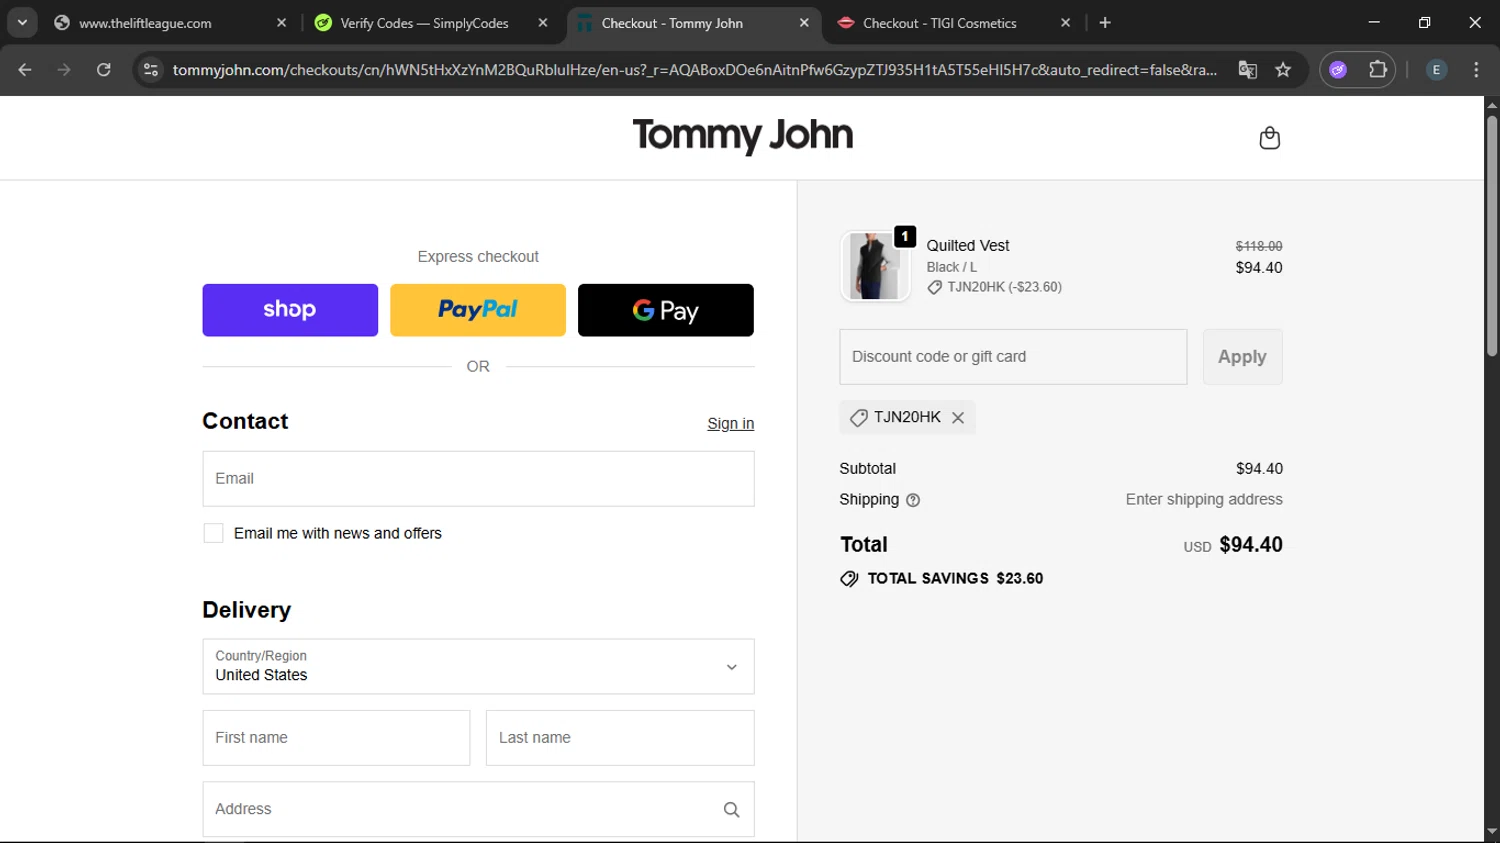This screenshot has width=1500, height=843.
Task: Click the Enter shipping address text
Action: 1204,500
